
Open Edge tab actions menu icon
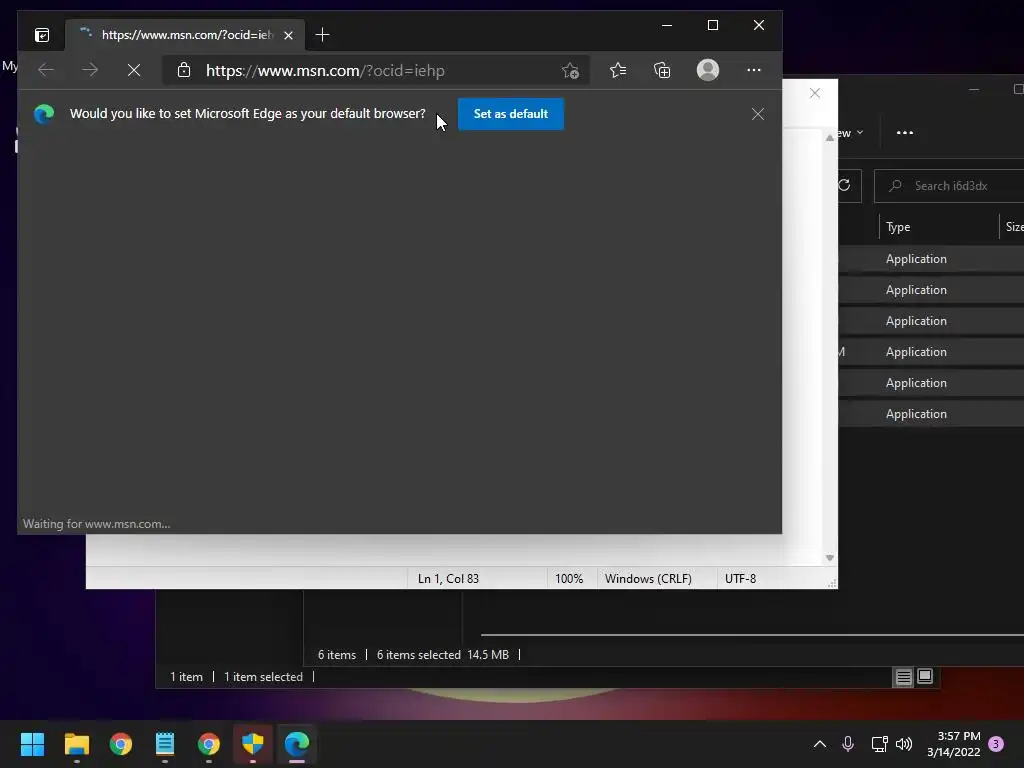pyautogui.click(x=42, y=35)
